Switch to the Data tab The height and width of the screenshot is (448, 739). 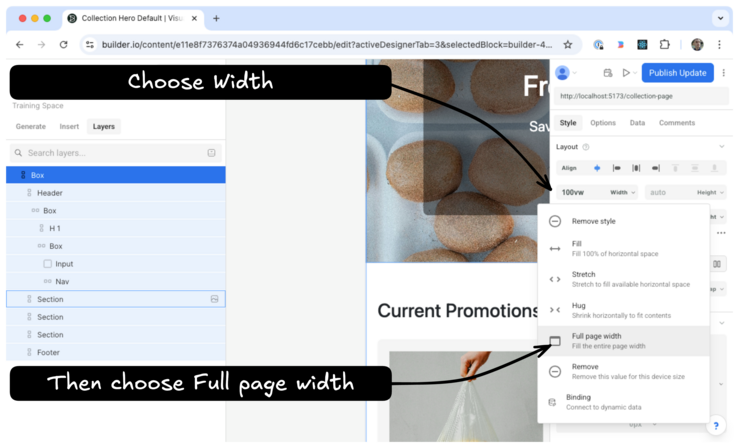tap(637, 123)
